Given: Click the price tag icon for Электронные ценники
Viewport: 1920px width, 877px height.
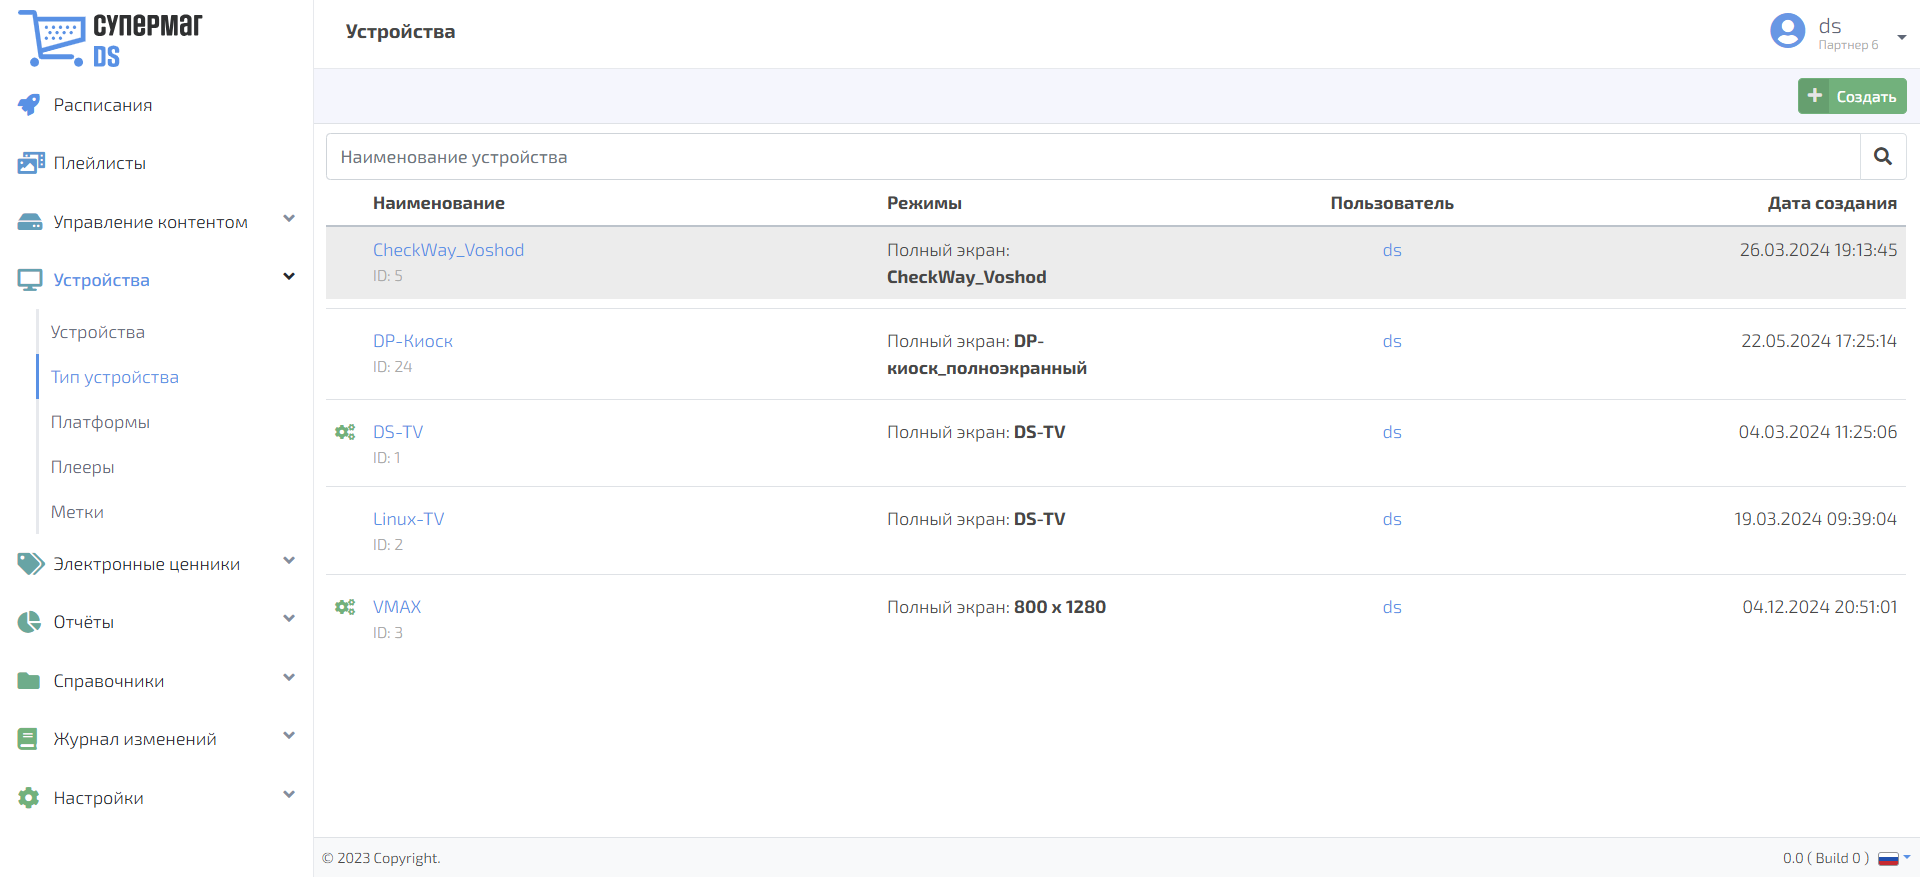Looking at the screenshot, I should (30, 564).
